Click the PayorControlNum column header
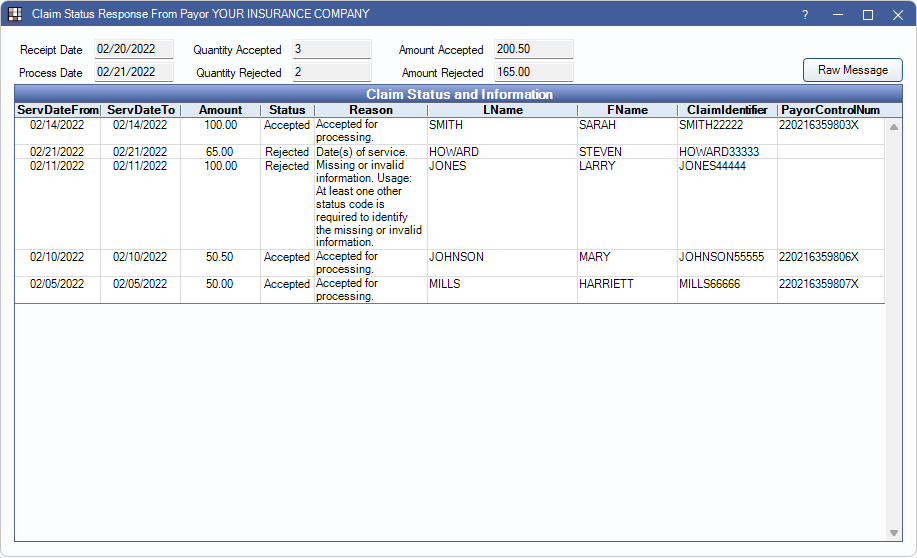The width and height of the screenshot is (917, 558). coord(830,110)
